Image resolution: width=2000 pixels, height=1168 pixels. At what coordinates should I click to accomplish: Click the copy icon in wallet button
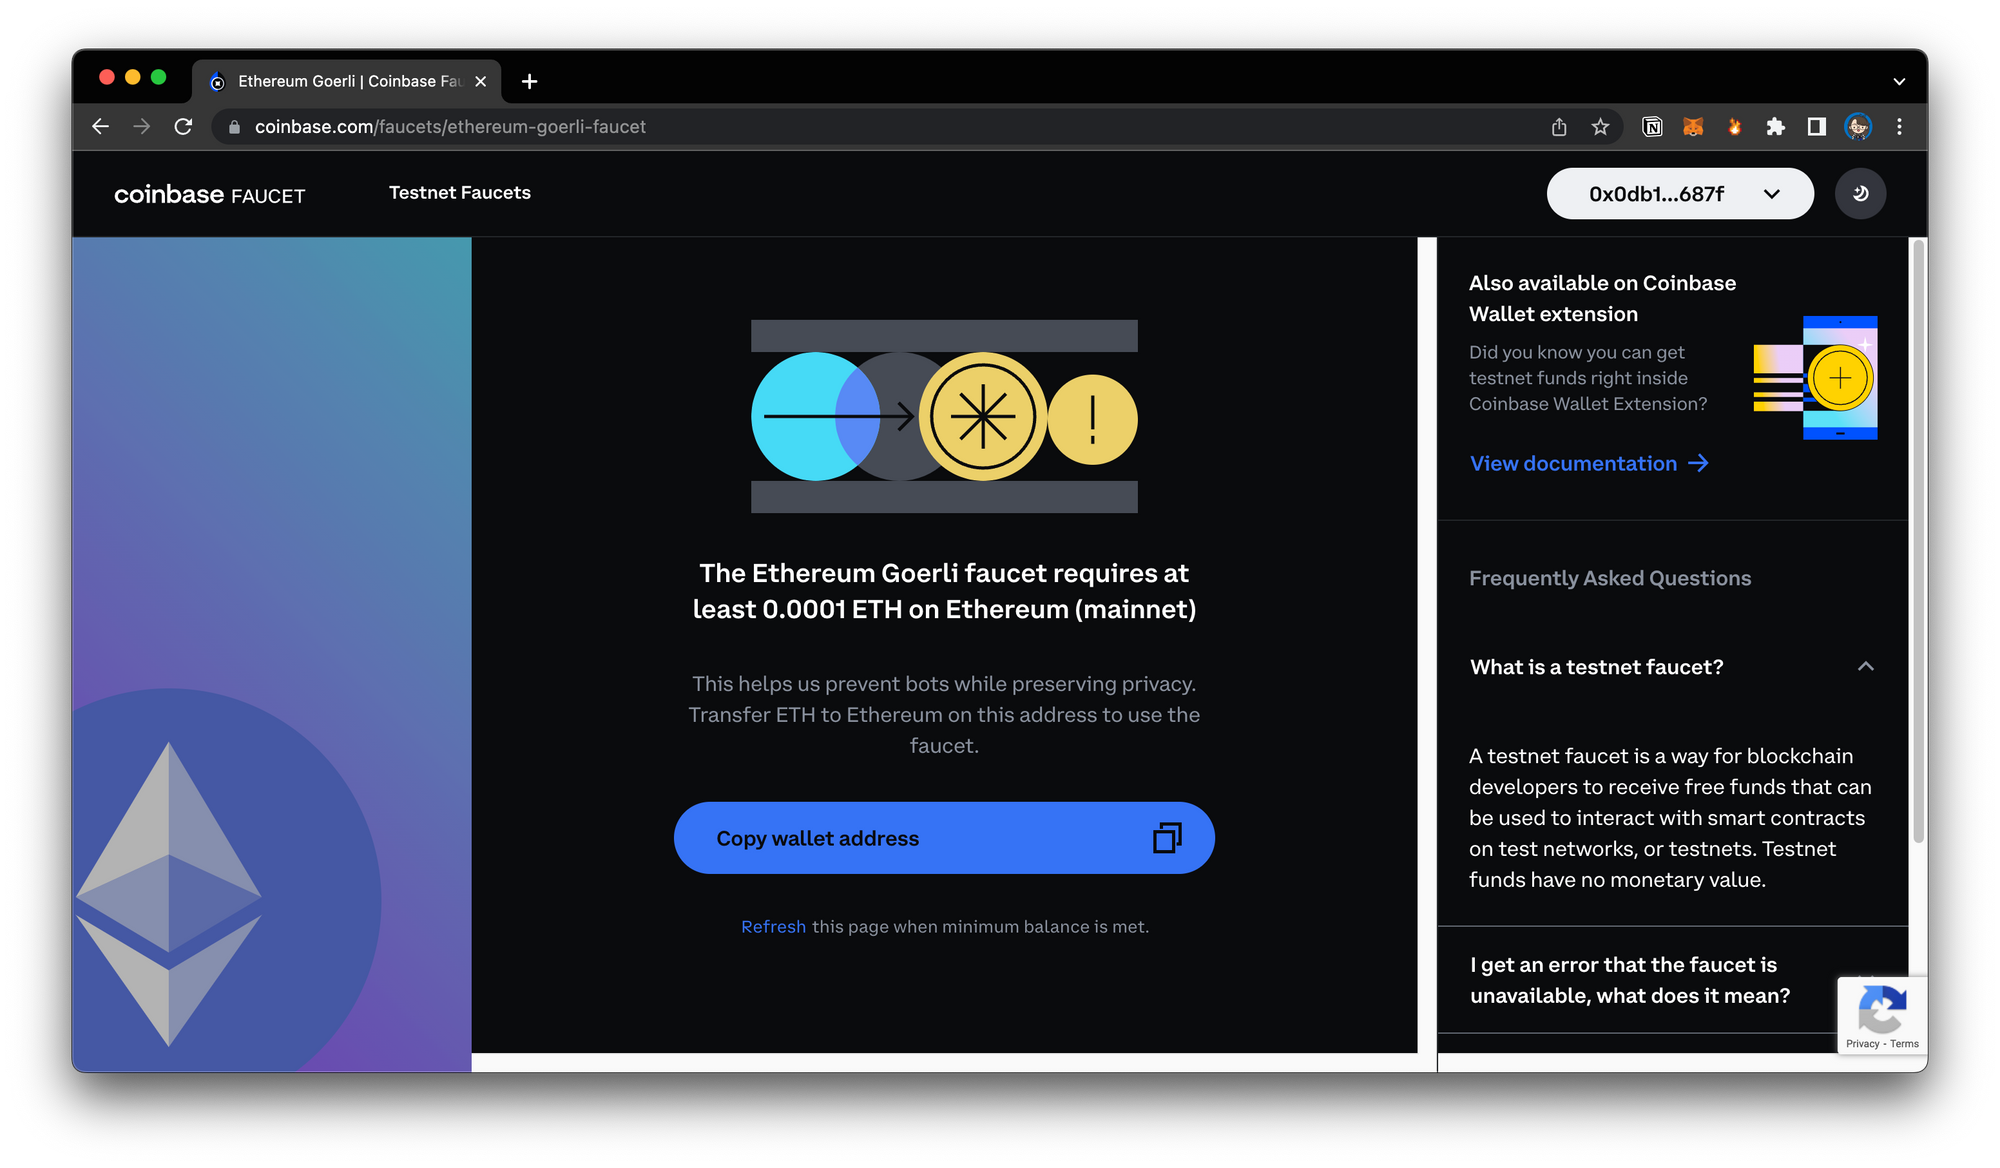click(x=1167, y=838)
